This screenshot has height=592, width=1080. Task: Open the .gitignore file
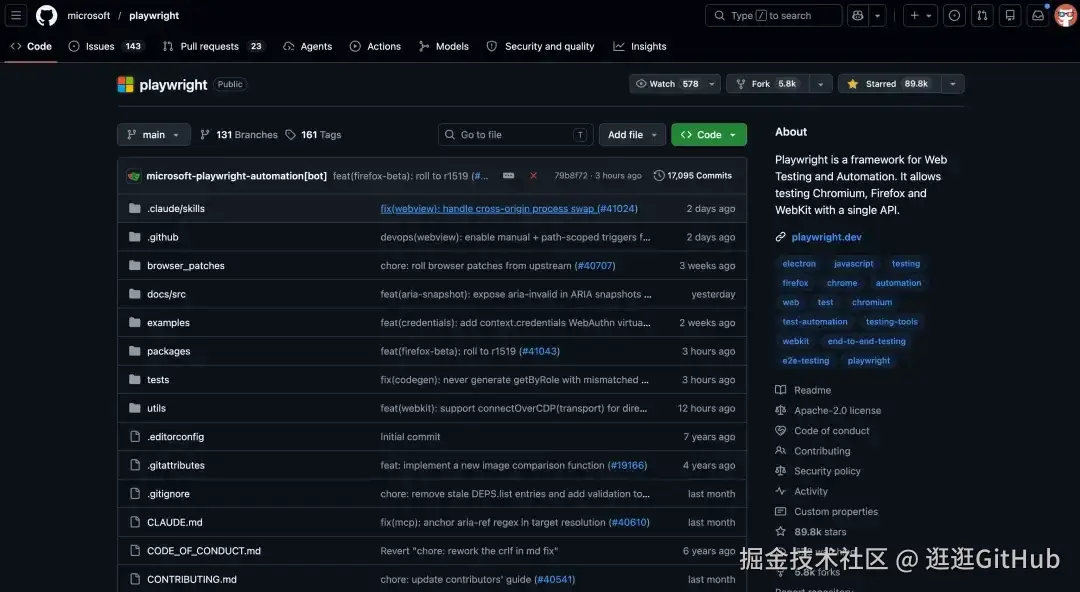click(x=168, y=493)
